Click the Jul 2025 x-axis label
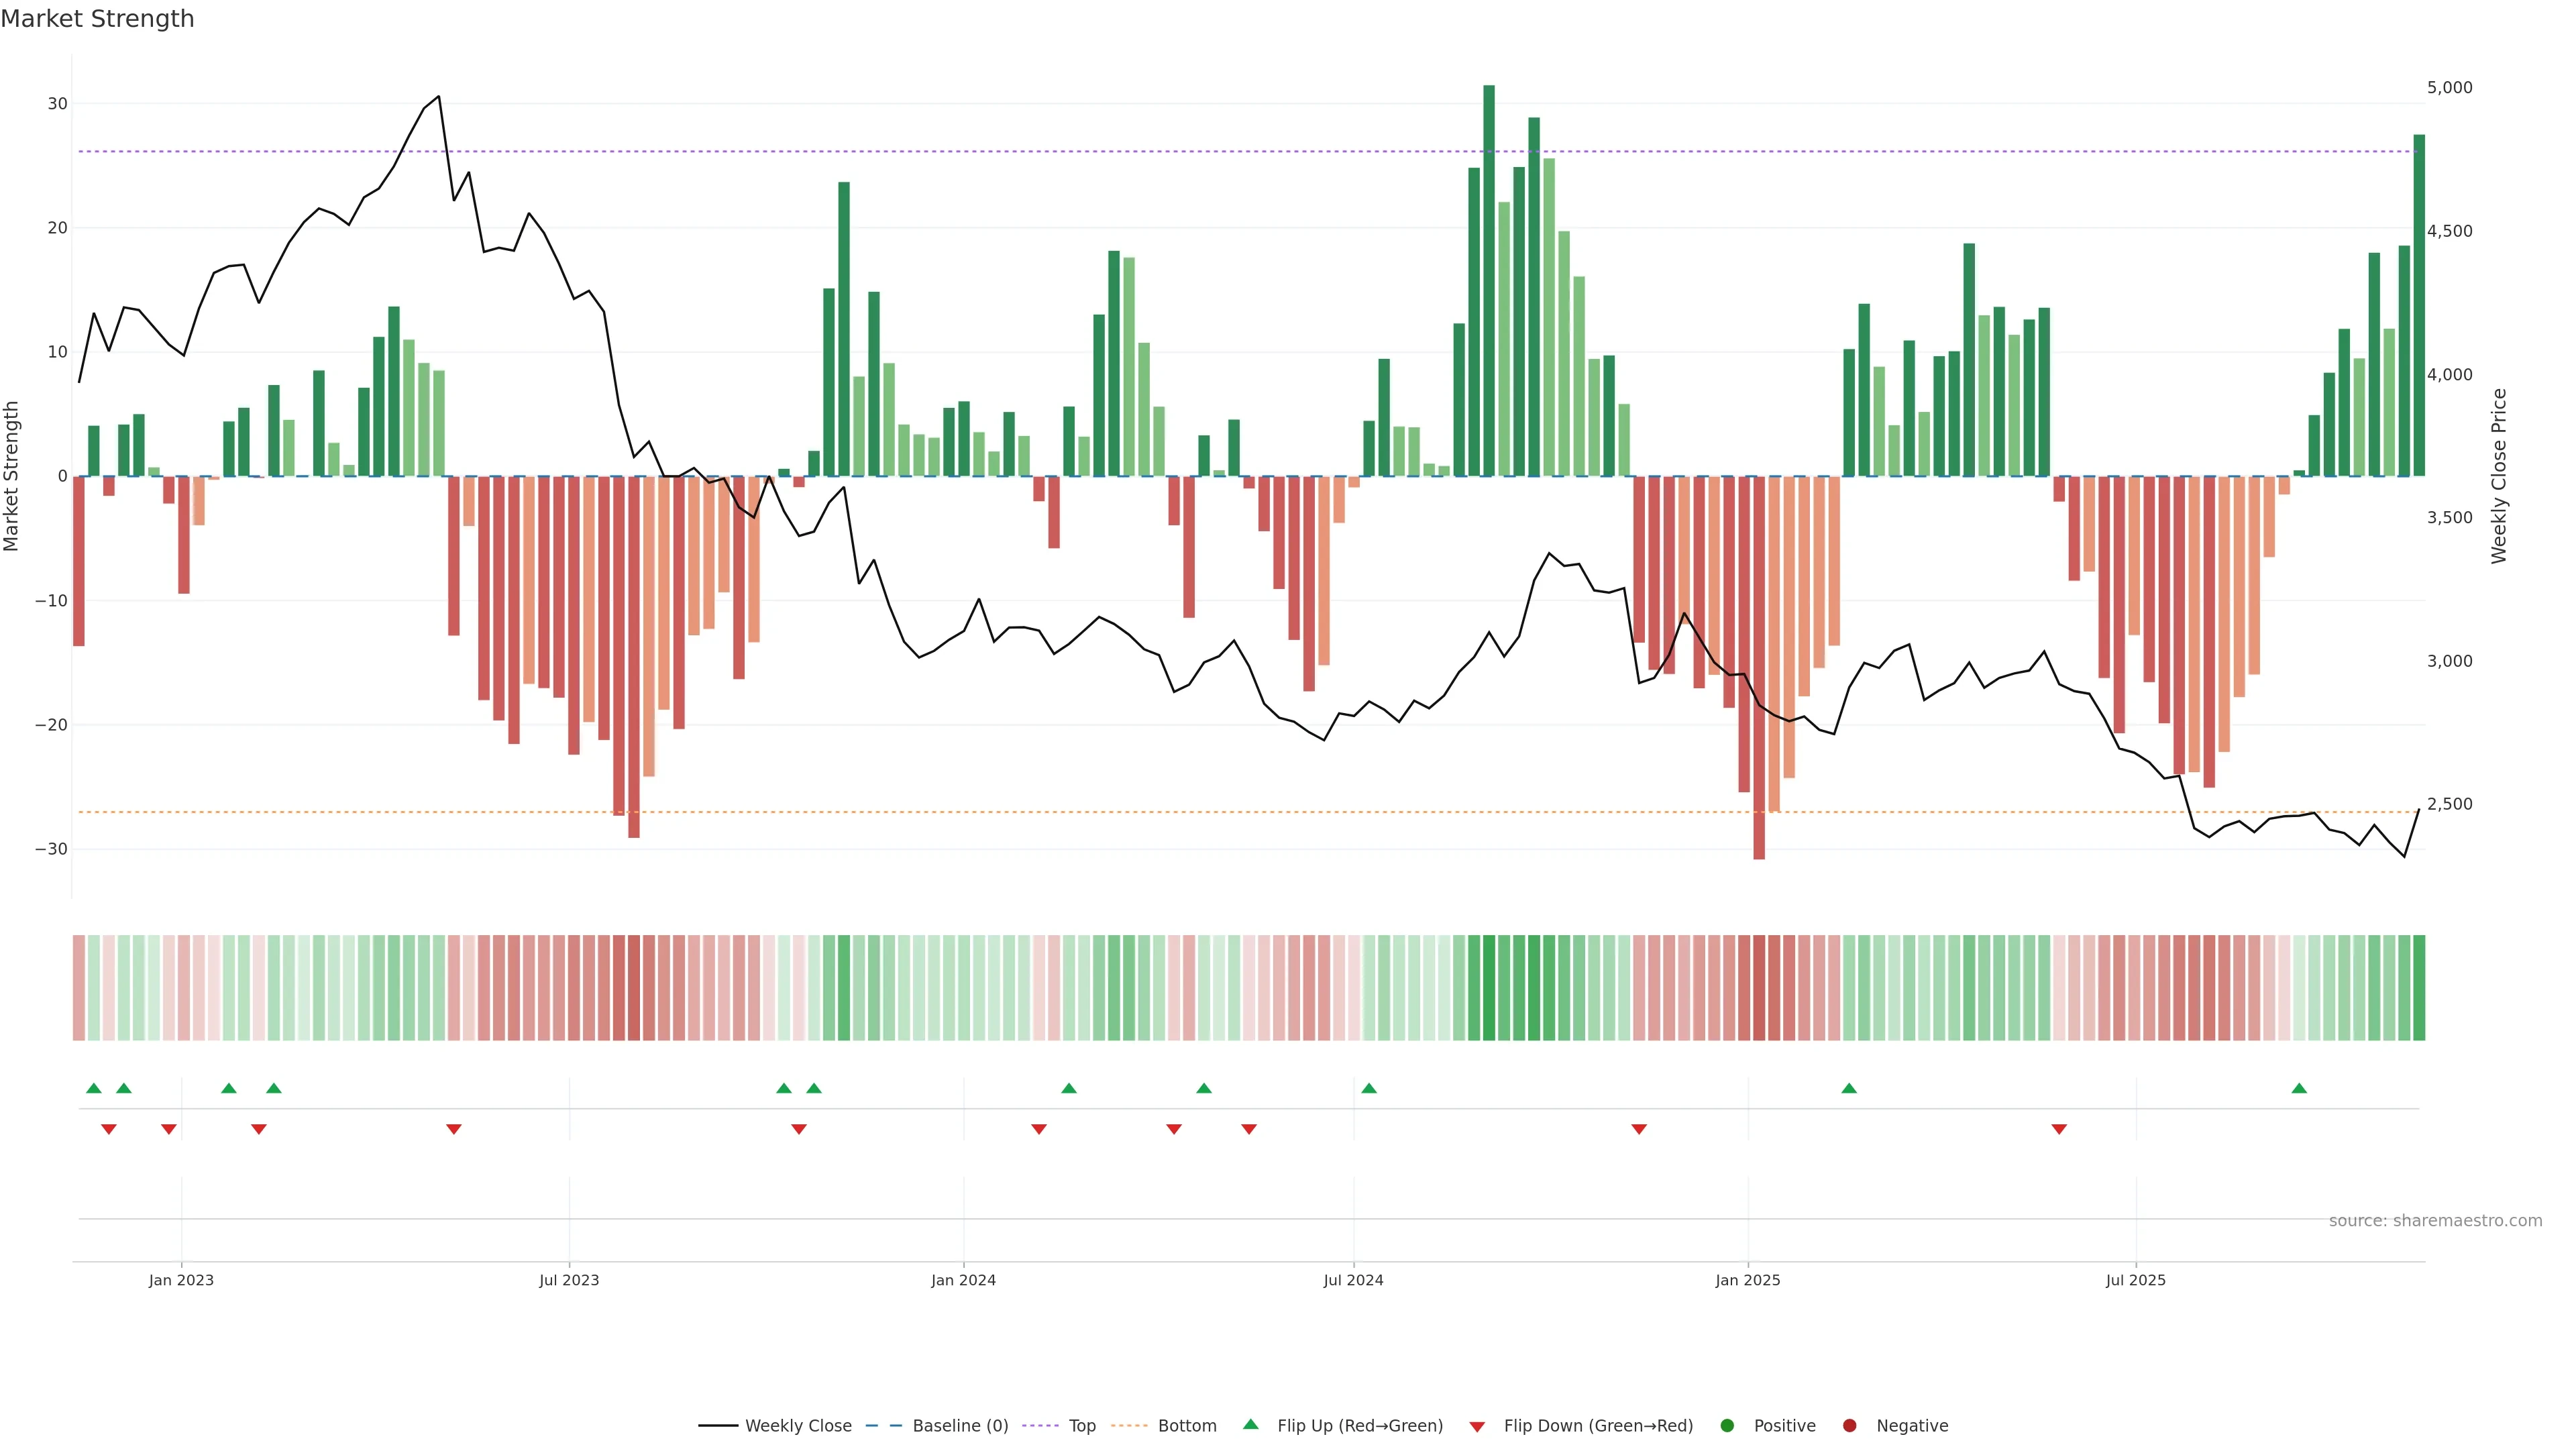This screenshot has width=2576, height=1449. 2135,1280
